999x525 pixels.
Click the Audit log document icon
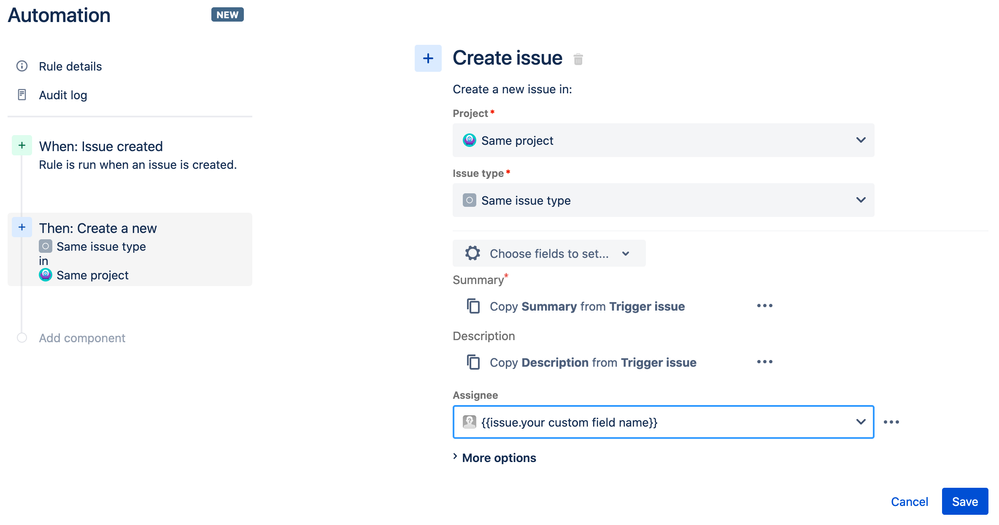[x=22, y=95]
